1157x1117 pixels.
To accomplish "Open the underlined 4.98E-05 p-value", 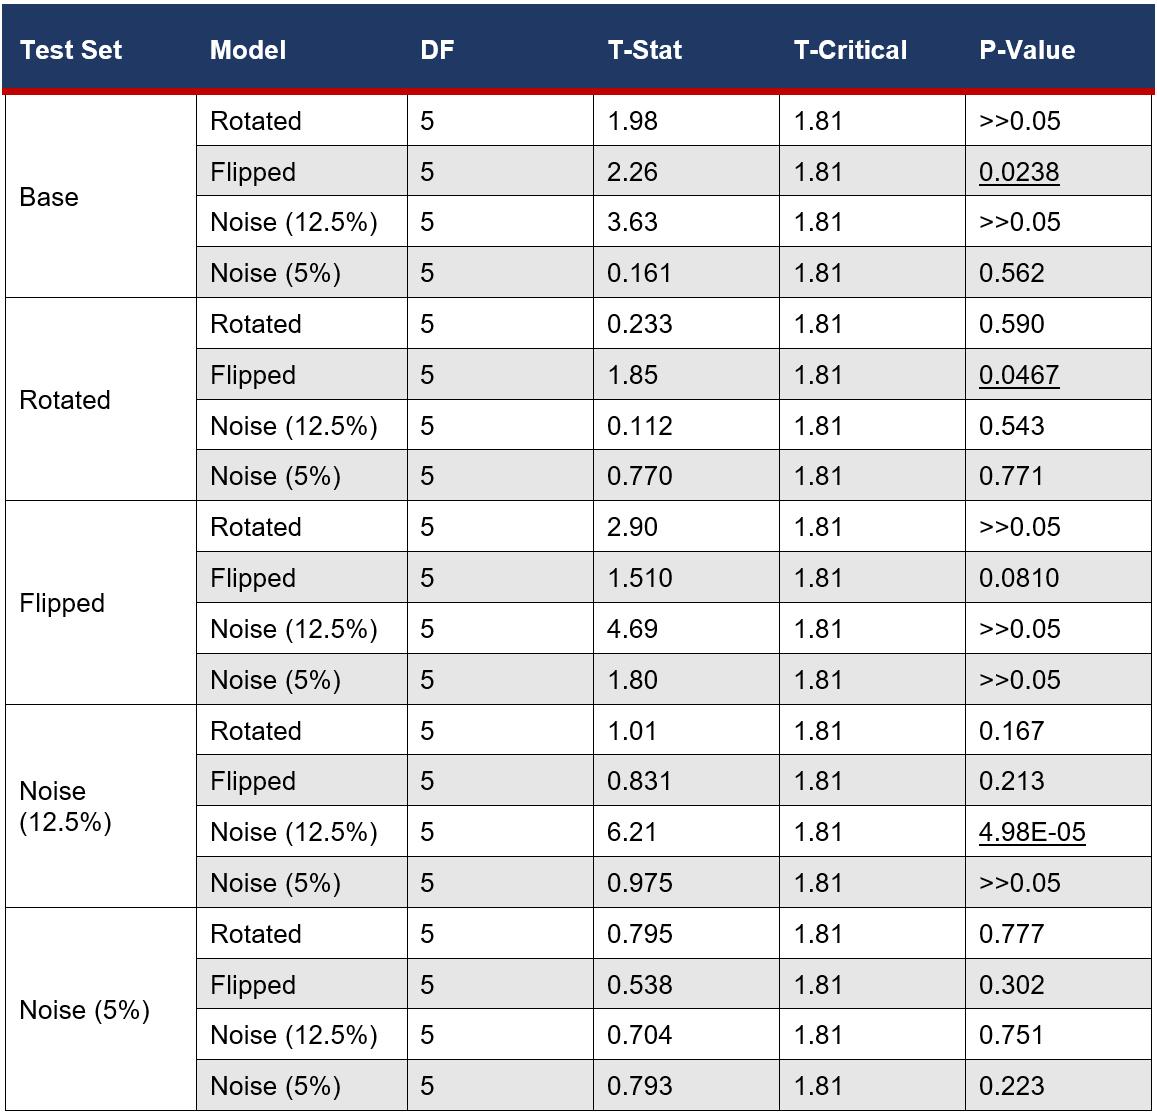I will pos(1032,831).
